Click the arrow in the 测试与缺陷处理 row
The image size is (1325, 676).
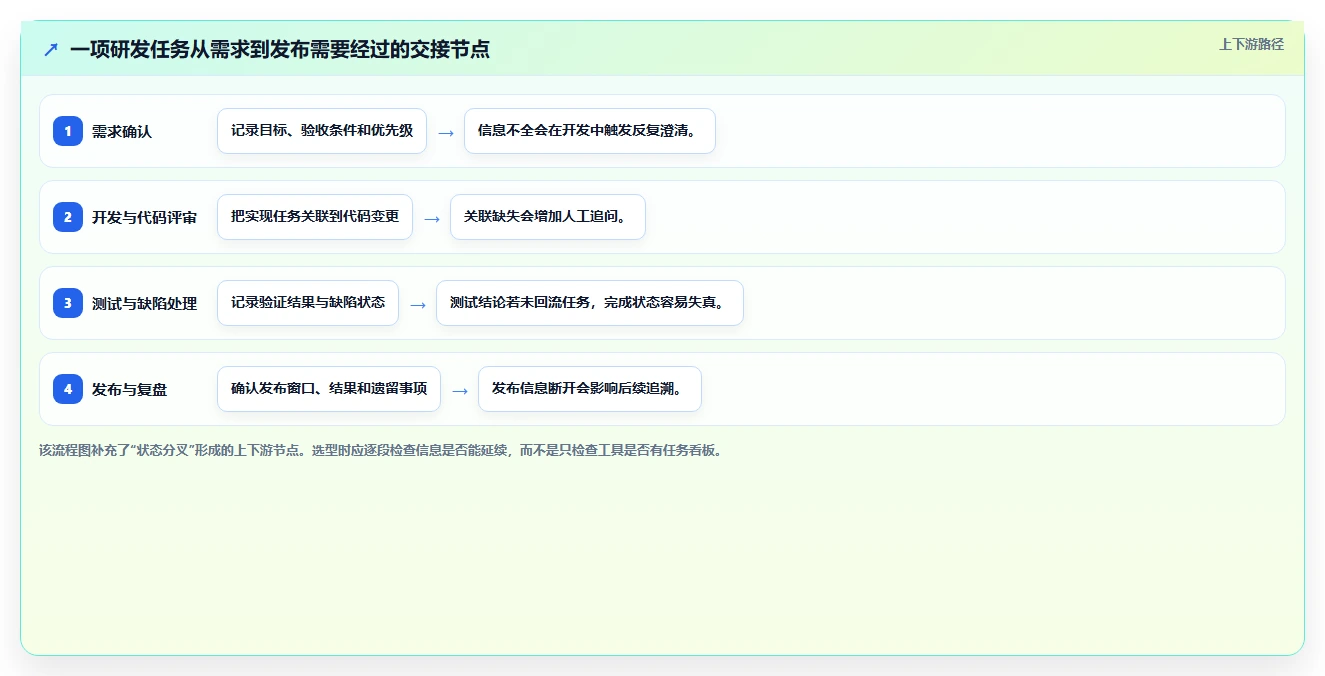click(x=418, y=304)
